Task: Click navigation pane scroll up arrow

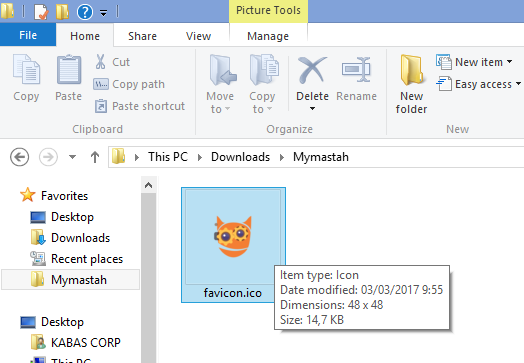Action: (148, 185)
